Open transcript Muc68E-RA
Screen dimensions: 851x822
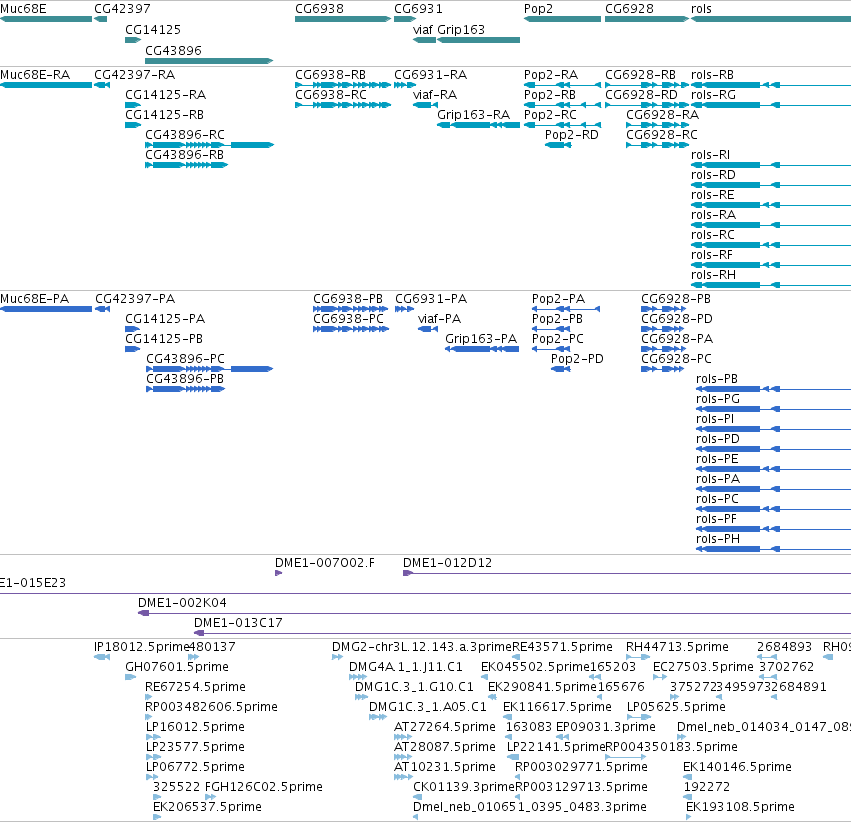point(35,75)
